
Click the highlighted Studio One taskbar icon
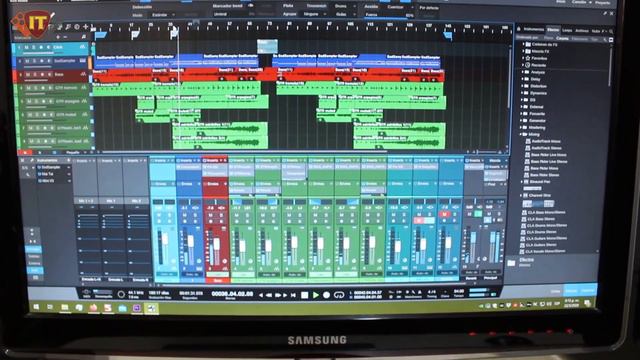tap(151, 309)
